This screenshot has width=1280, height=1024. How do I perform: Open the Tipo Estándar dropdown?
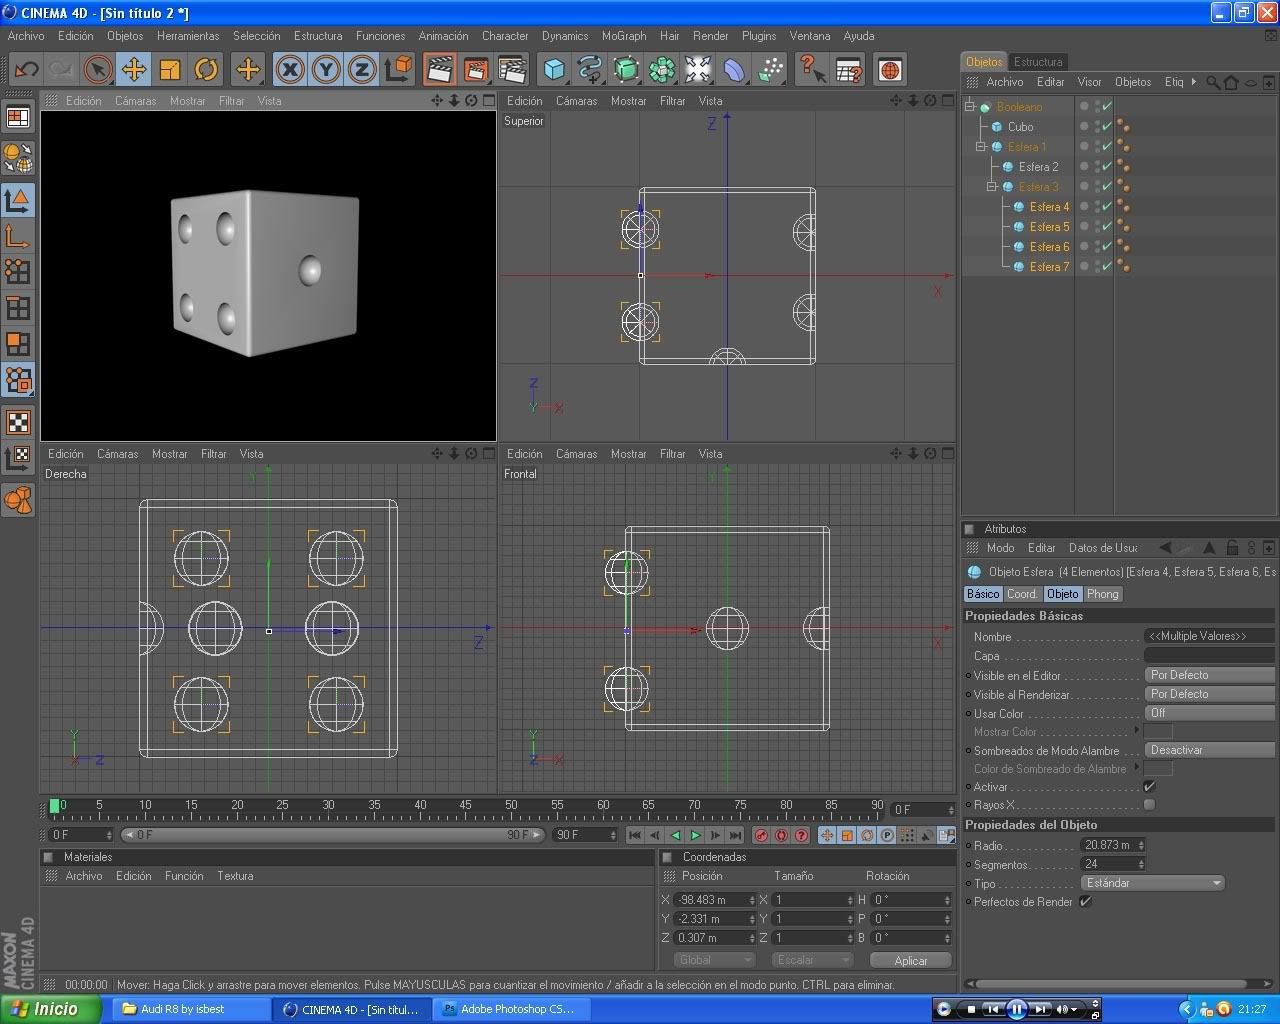click(1152, 883)
